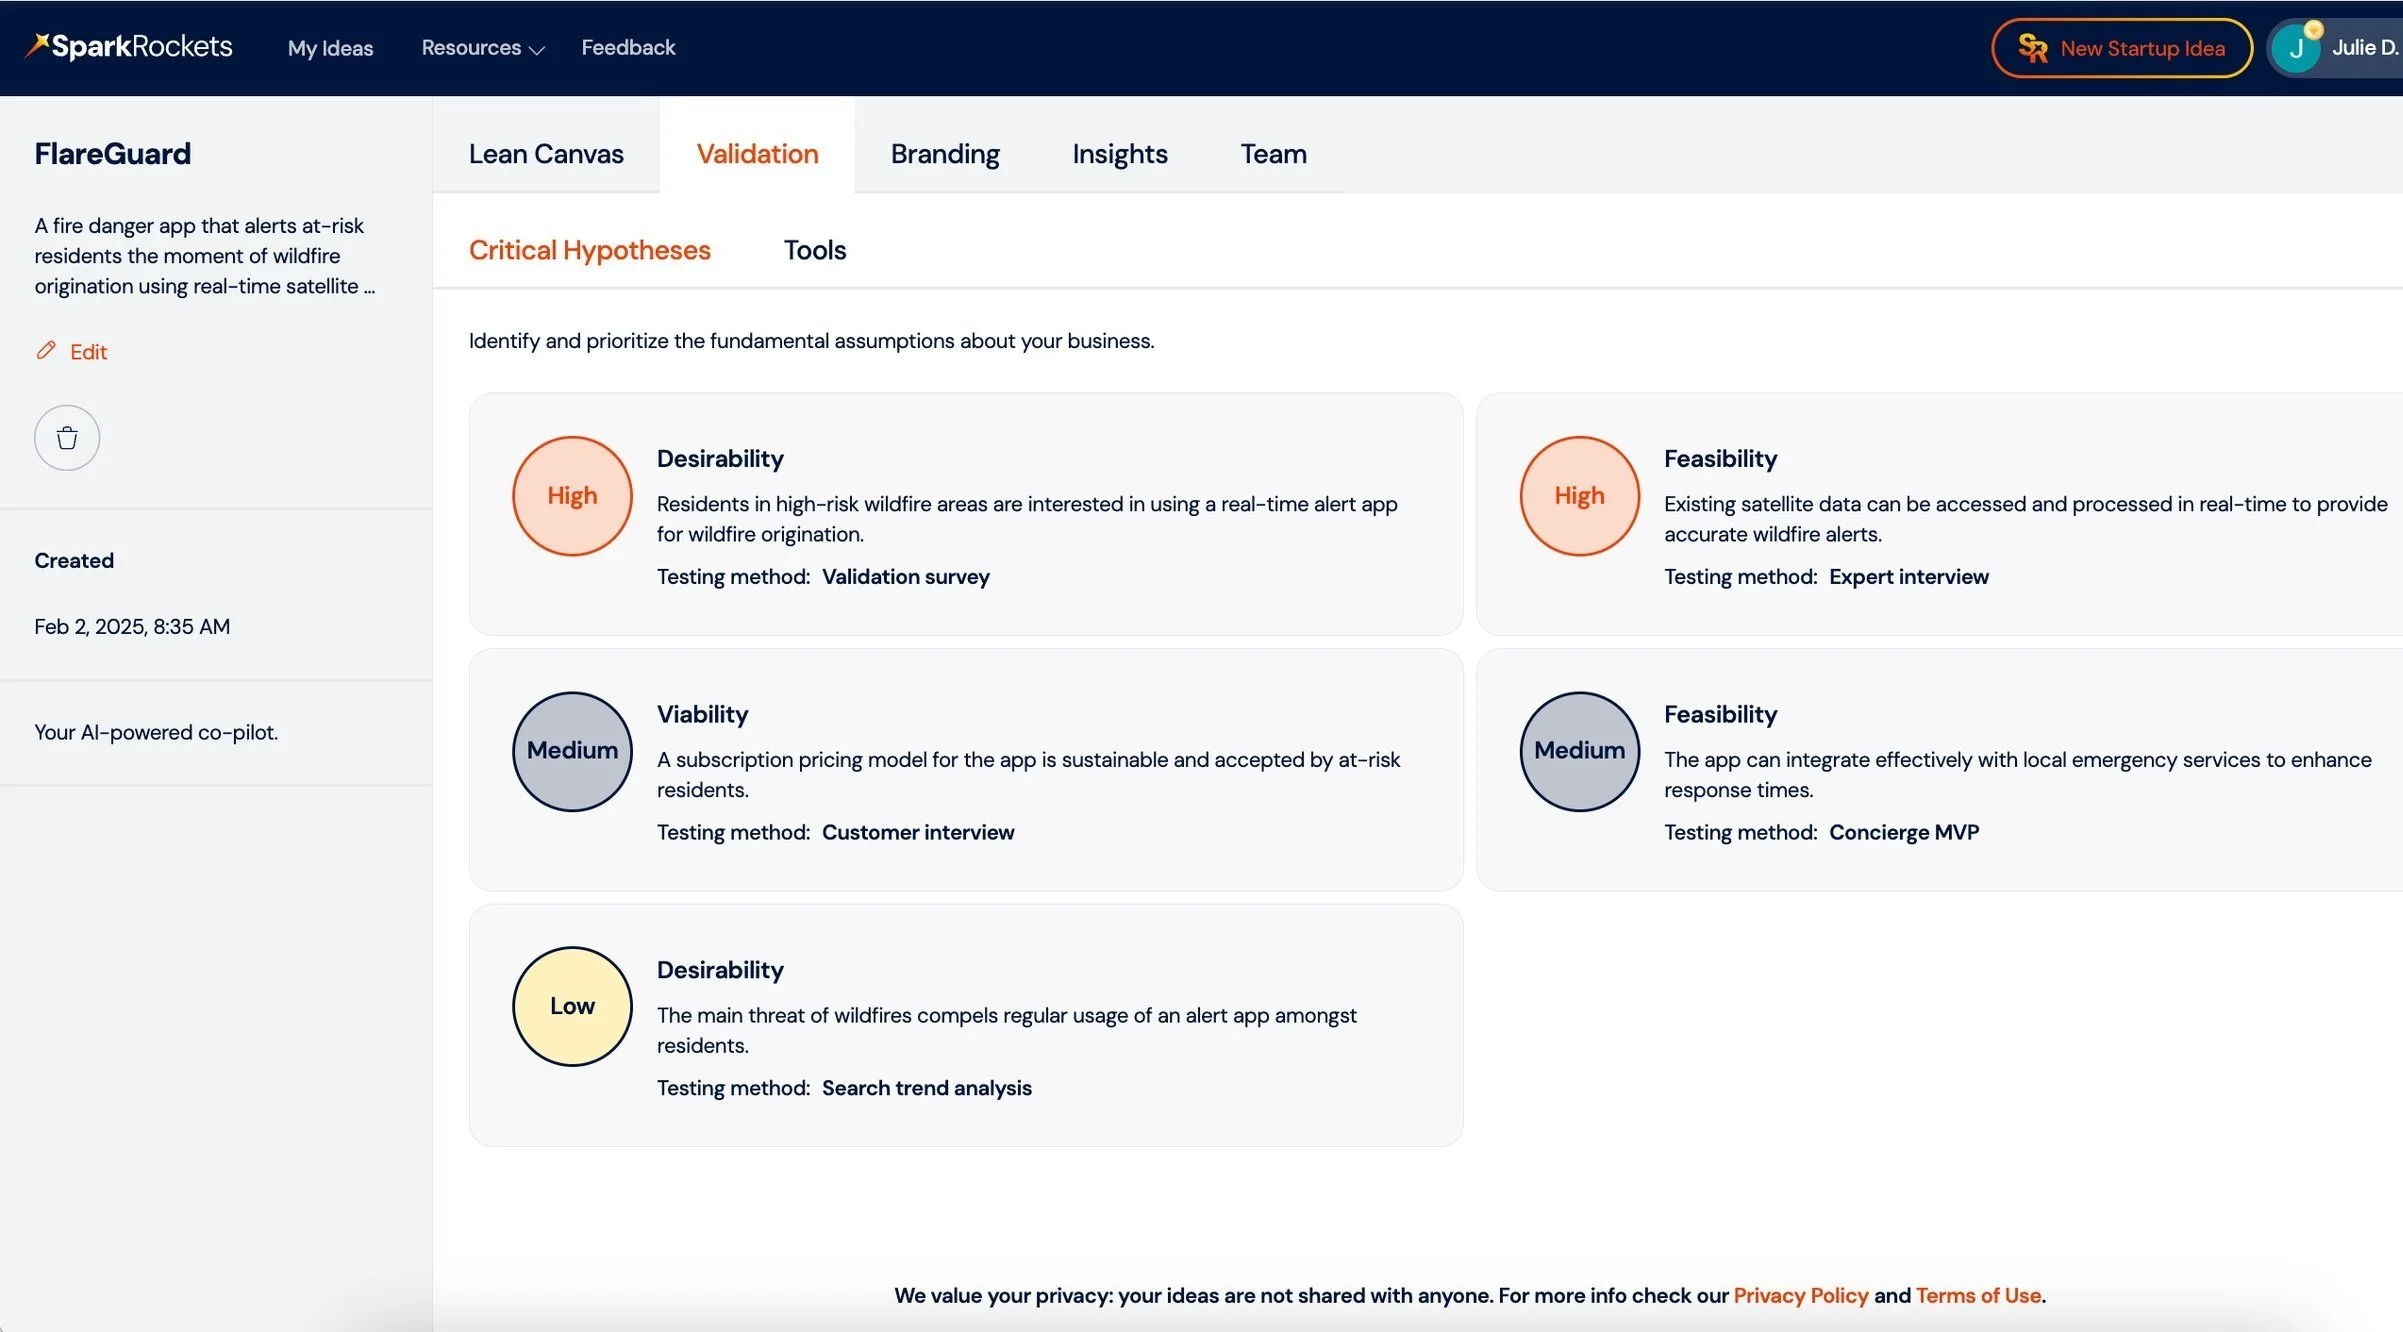The height and width of the screenshot is (1332, 2403).
Task: Open the Terms of Use link
Action: [x=1977, y=1295]
